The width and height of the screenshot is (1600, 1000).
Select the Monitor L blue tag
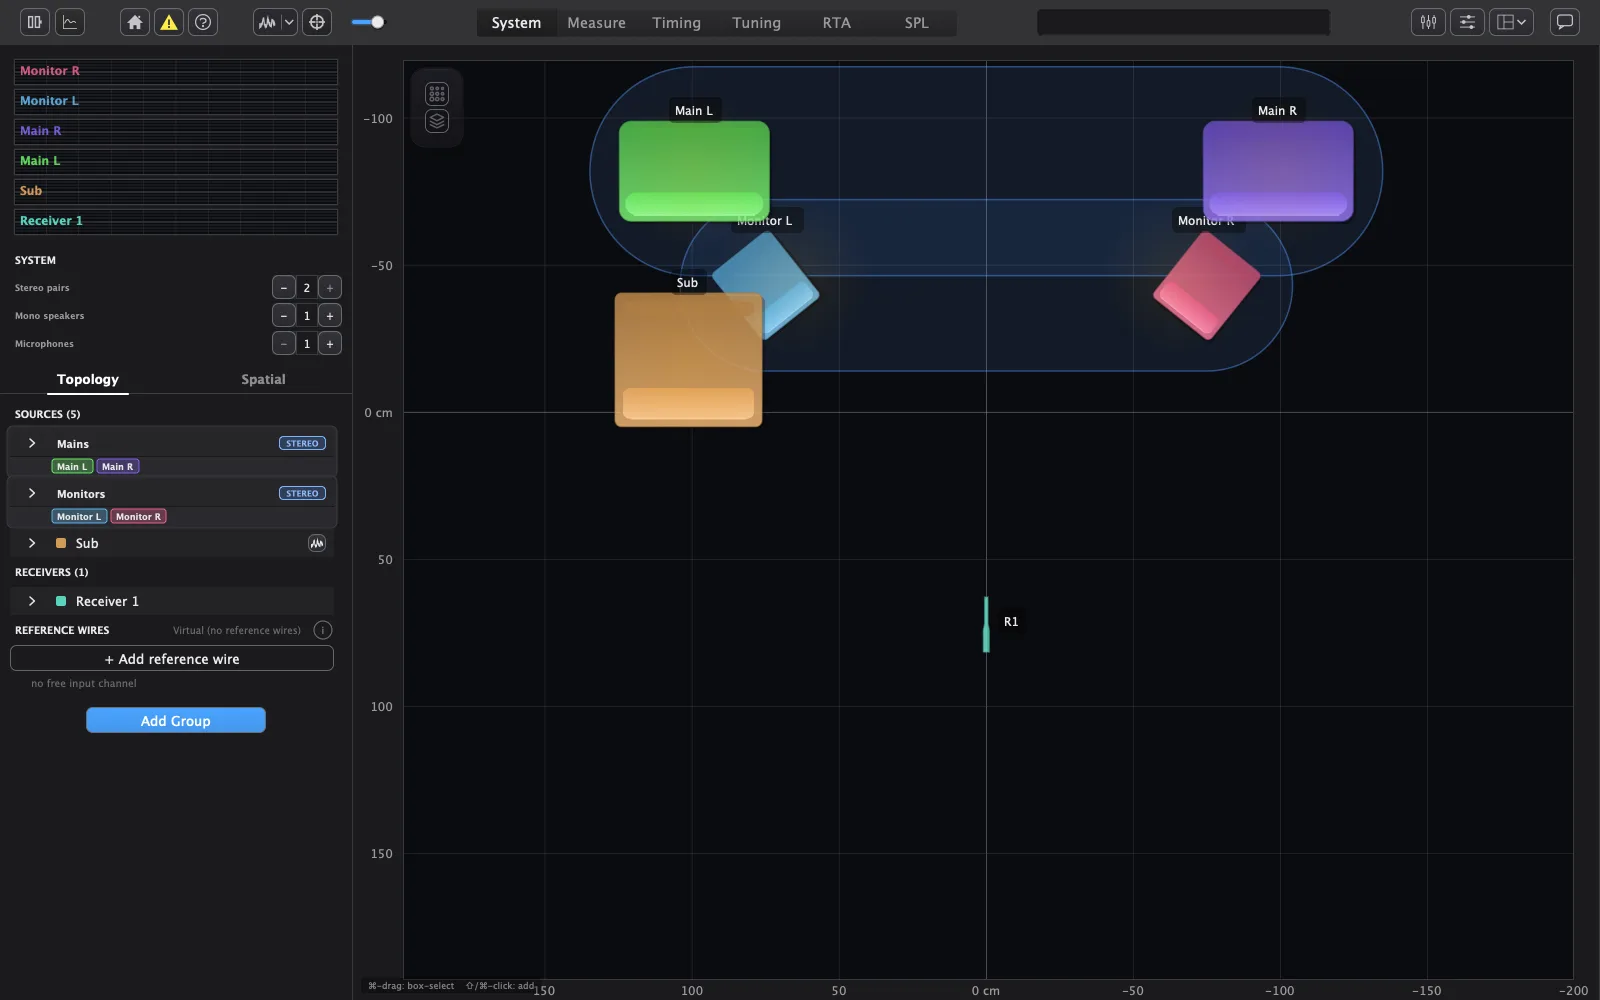click(79, 517)
